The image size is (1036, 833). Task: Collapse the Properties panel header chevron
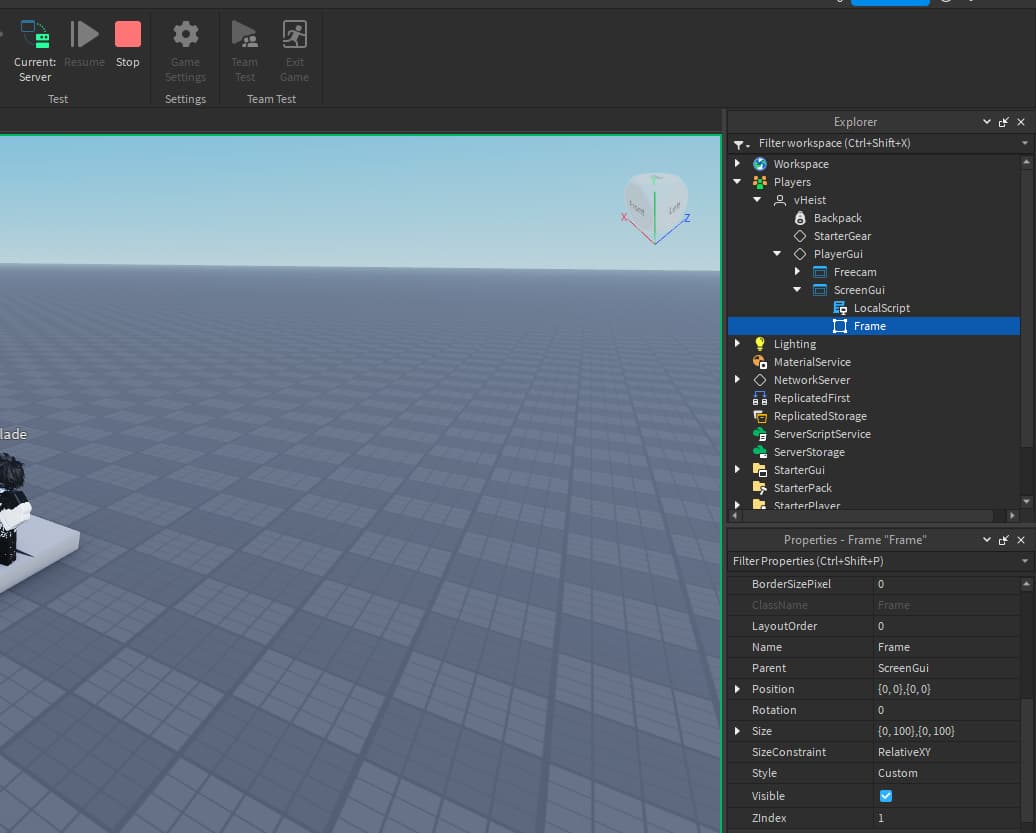pyautogui.click(x=986, y=539)
